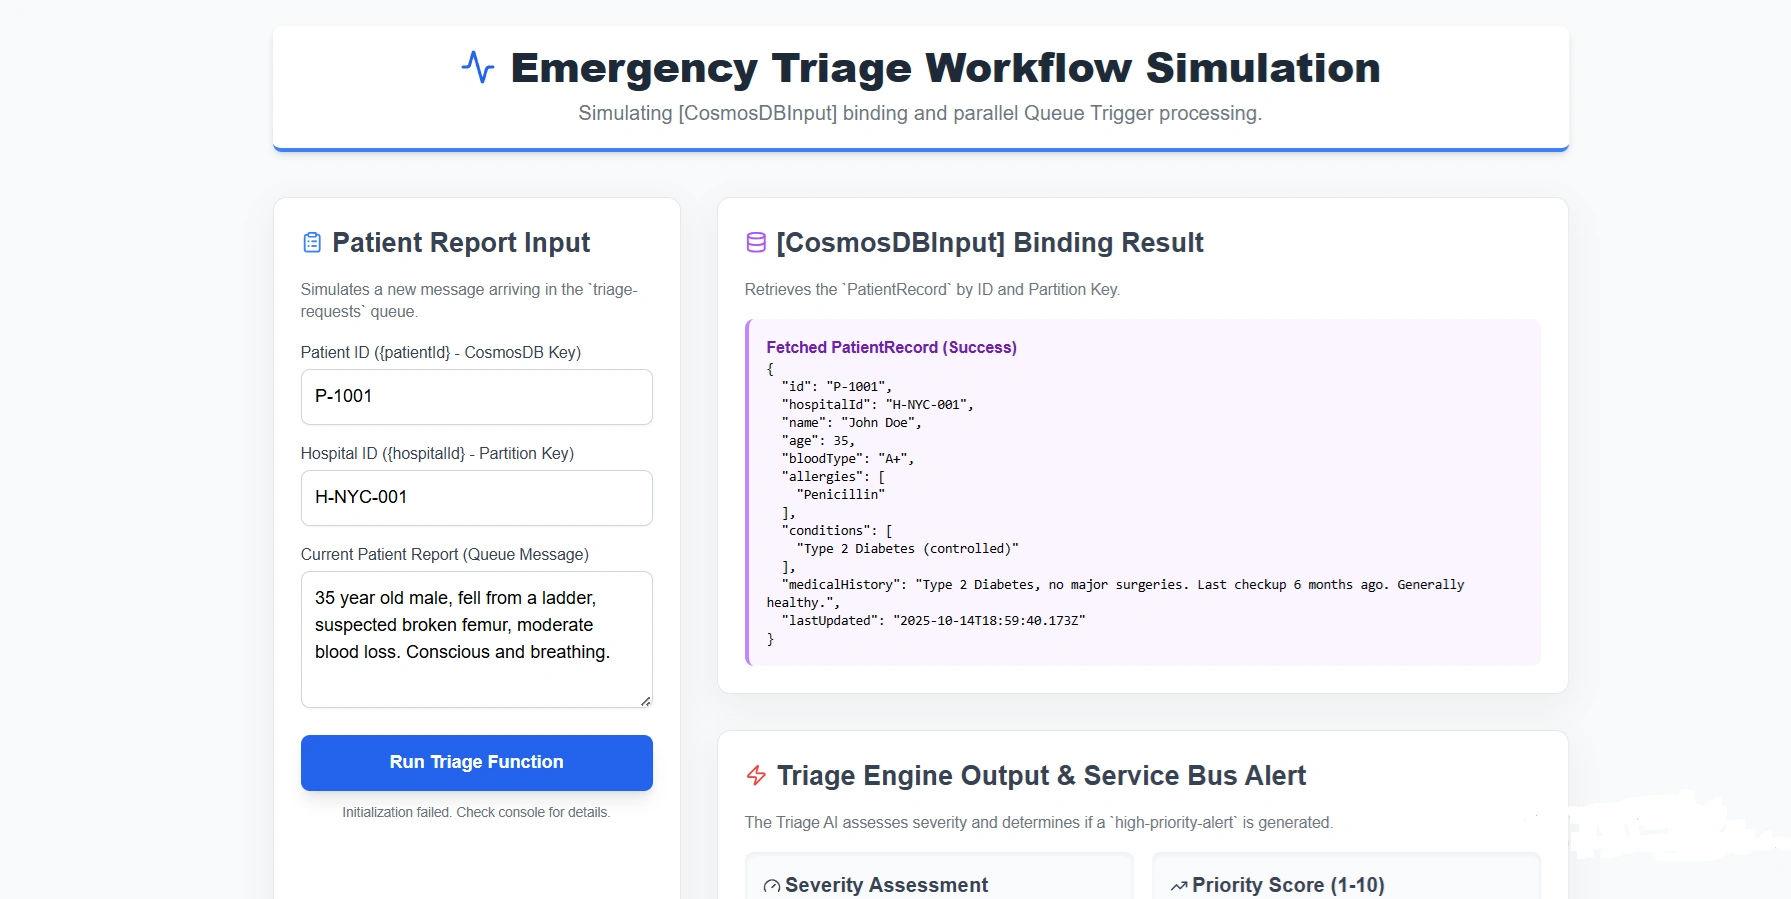The image size is (1791, 899).
Task: Click the "Penicillin" allergy entry
Action: pyautogui.click(x=840, y=495)
